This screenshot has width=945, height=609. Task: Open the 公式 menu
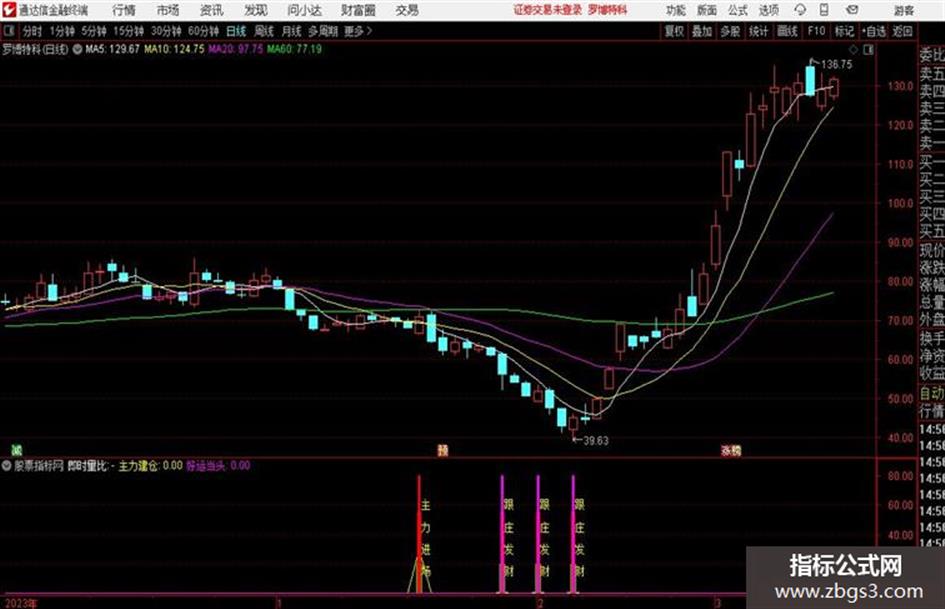click(x=738, y=10)
